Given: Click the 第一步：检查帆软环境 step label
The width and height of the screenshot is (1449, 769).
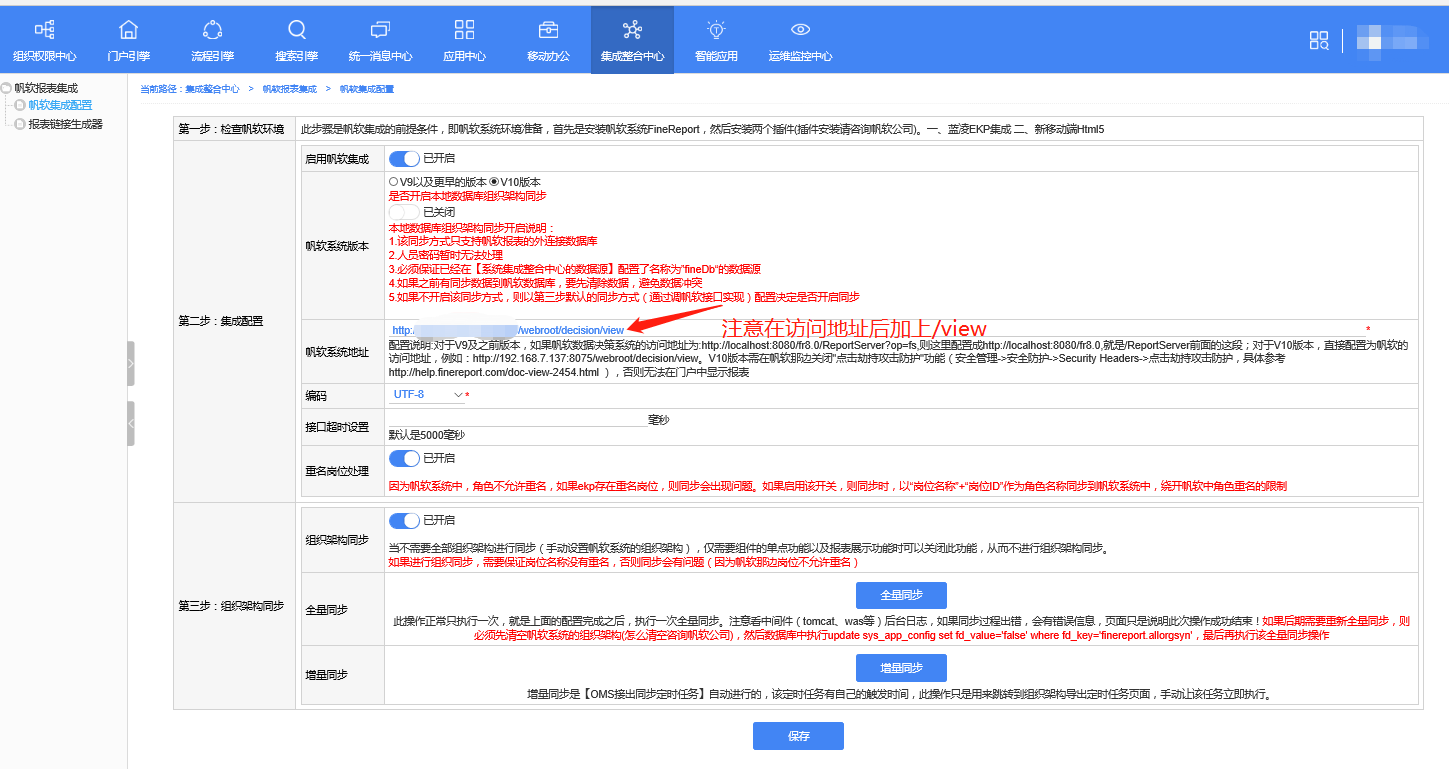Looking at the screenshot, I should click(x=231, y=129).
